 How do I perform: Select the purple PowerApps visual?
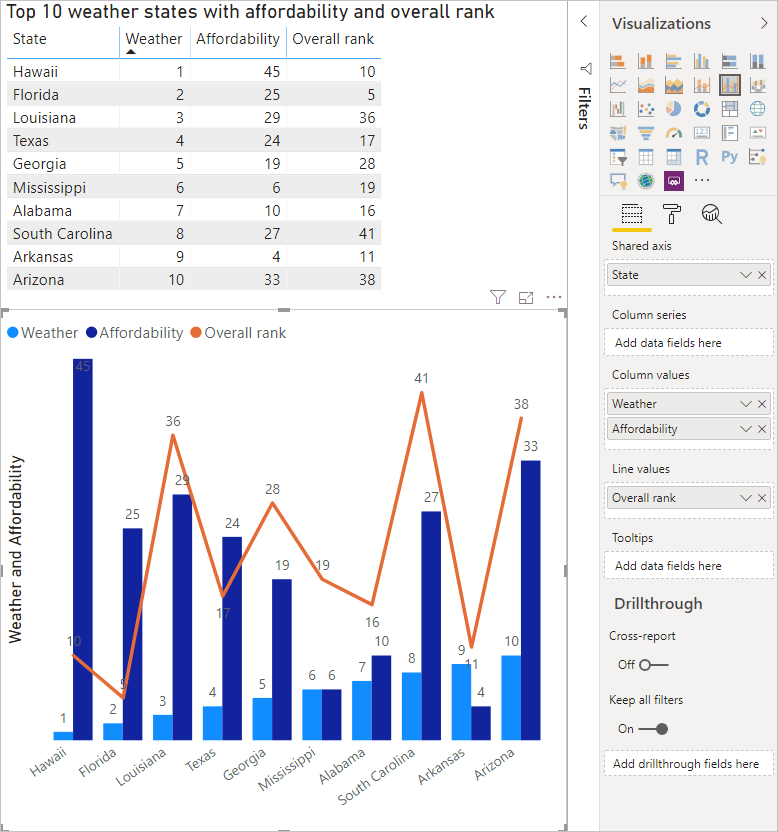(673, 181)
